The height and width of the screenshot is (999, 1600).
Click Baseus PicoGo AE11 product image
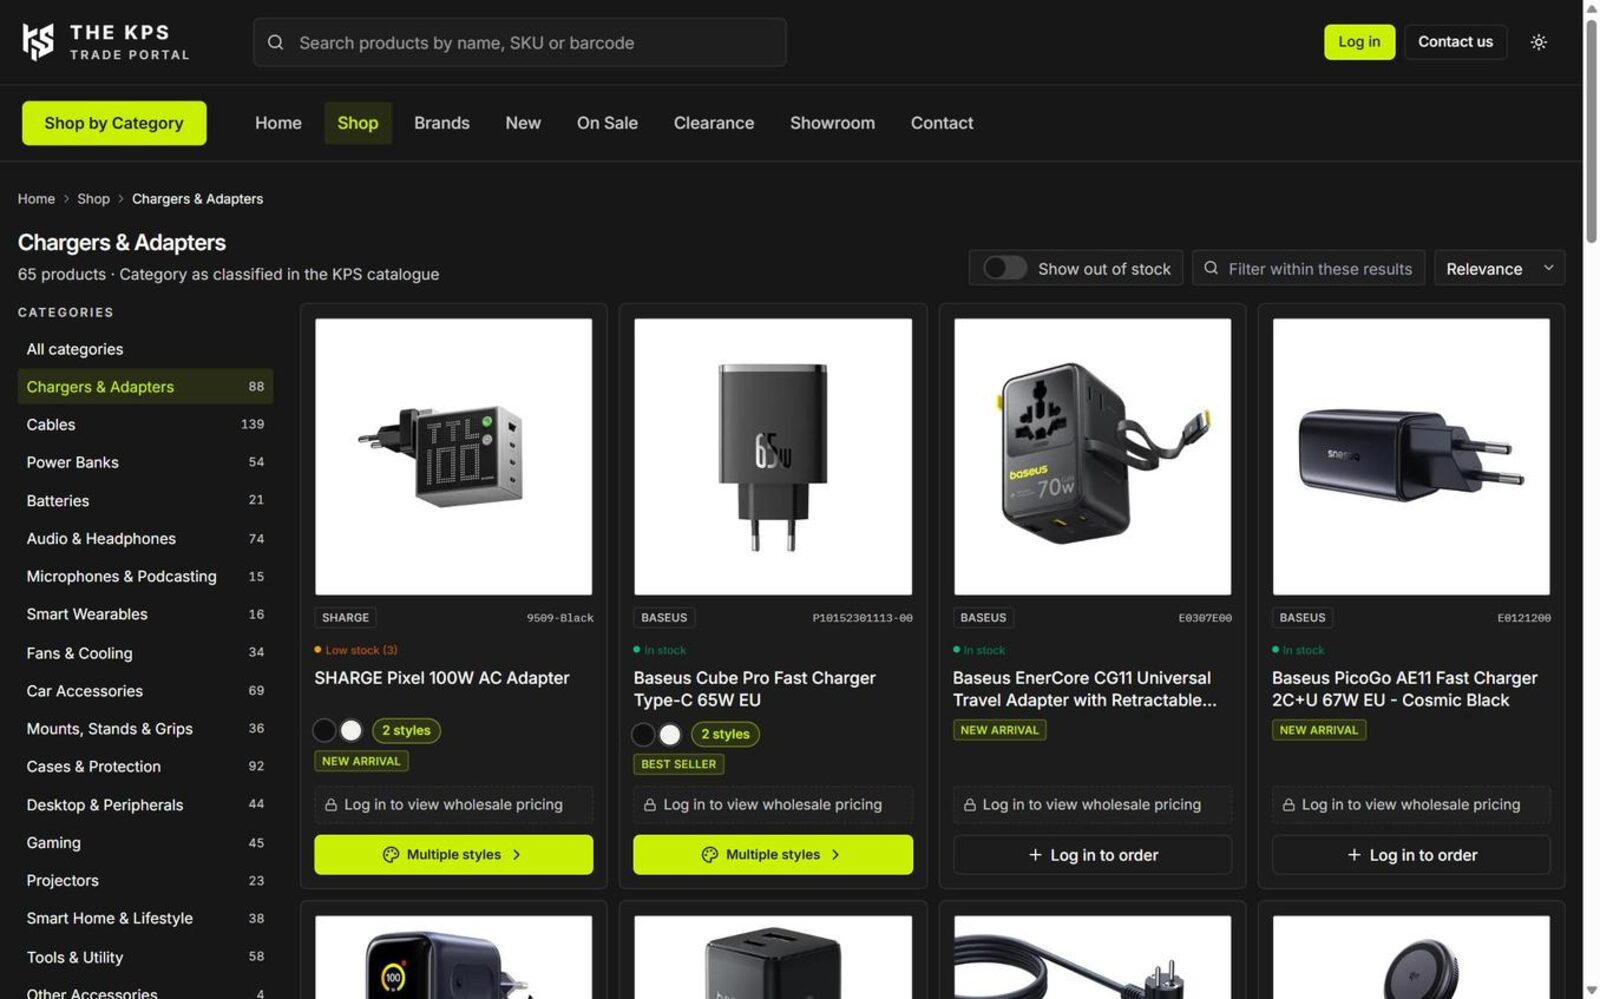[1411, 457]
